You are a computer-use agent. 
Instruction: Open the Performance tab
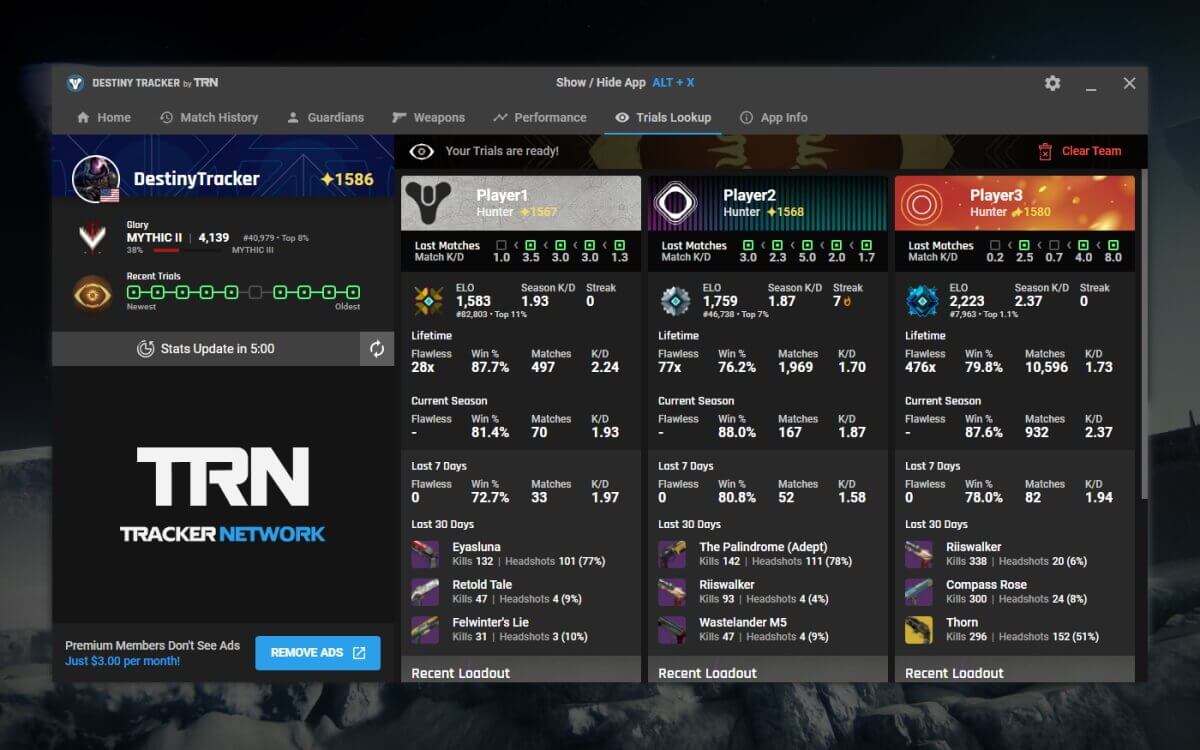(x=540, y=117)
